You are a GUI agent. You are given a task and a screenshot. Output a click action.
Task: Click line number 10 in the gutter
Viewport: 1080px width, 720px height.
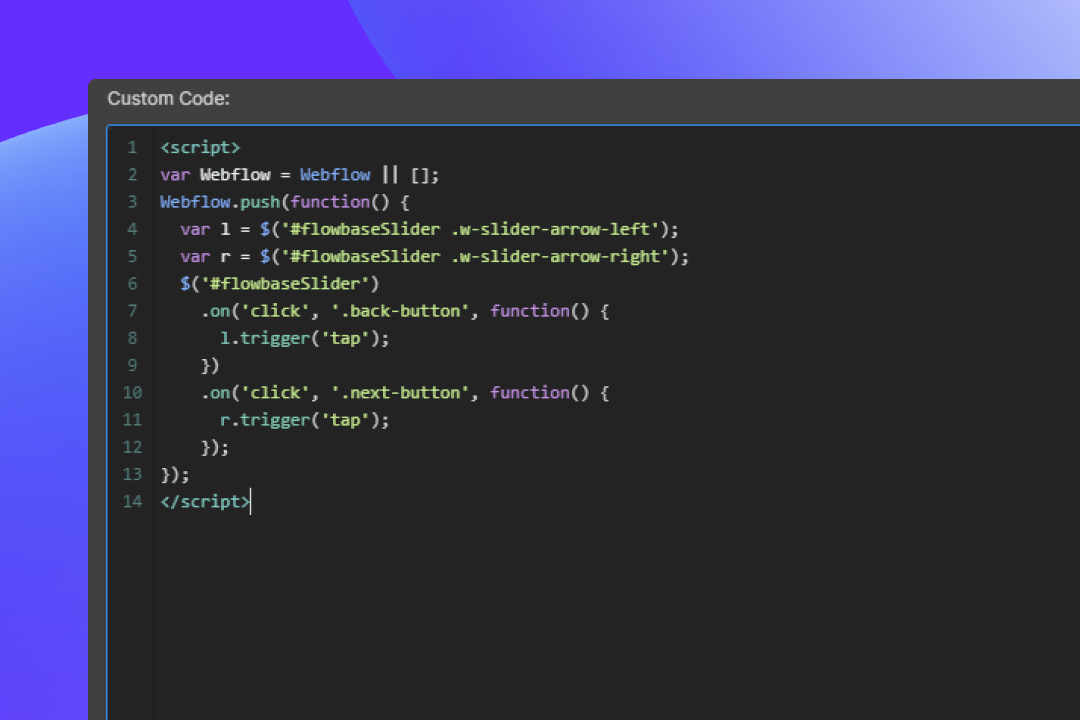(132, 393)
